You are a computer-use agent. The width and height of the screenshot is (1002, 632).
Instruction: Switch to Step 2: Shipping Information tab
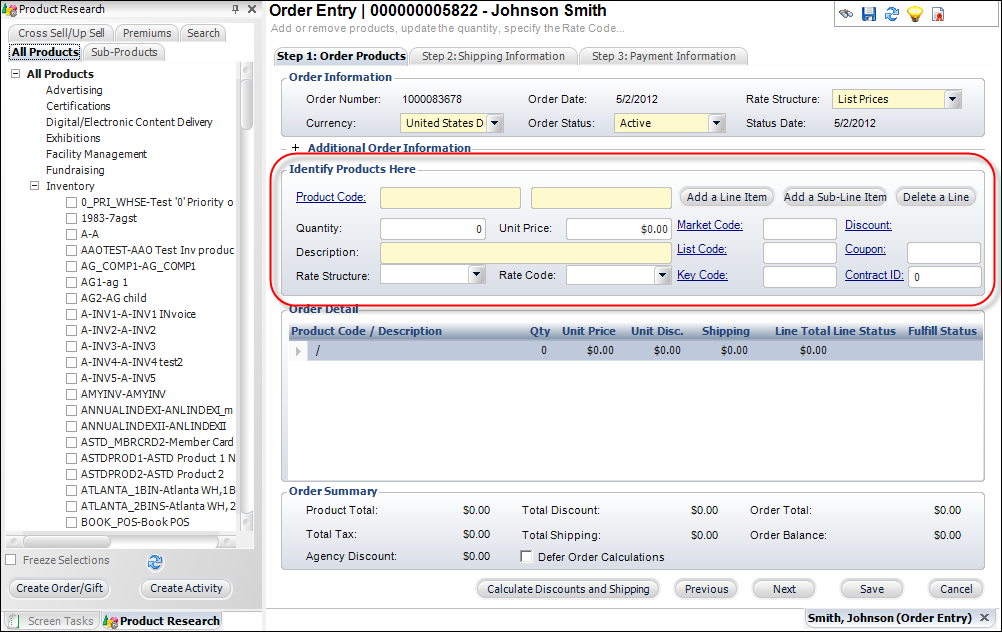(x=492, y=56)
